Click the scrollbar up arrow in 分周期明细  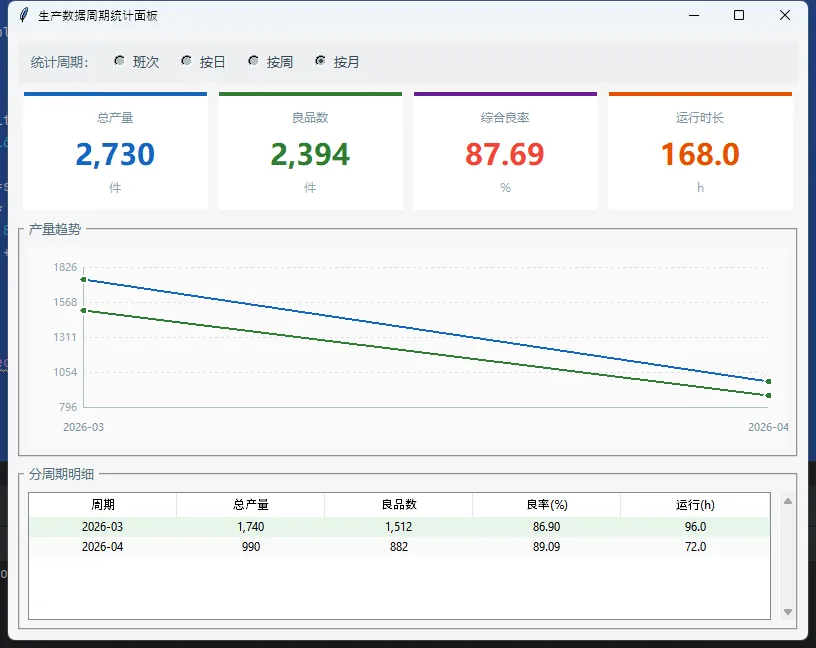788,501
